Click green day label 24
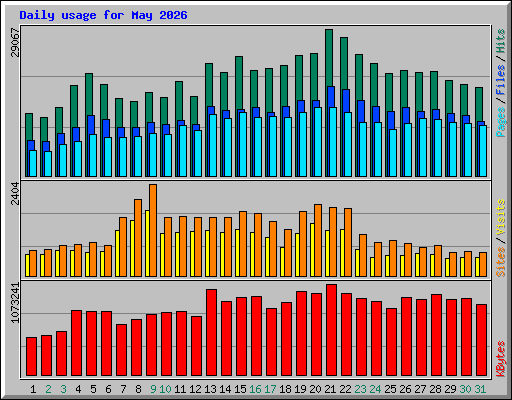This screenshot has width=512, height=400. pos(375,389)
